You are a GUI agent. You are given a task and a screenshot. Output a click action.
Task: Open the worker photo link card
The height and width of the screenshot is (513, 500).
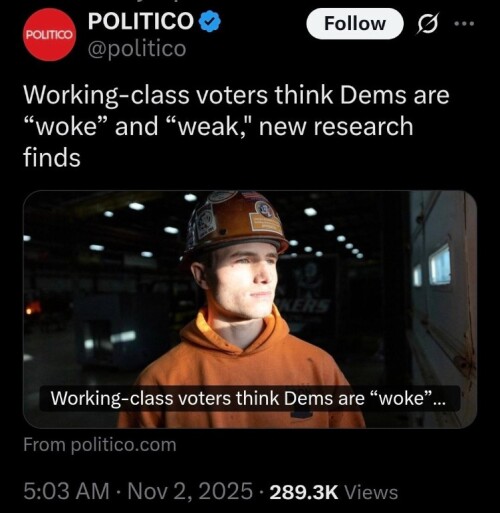250,309
